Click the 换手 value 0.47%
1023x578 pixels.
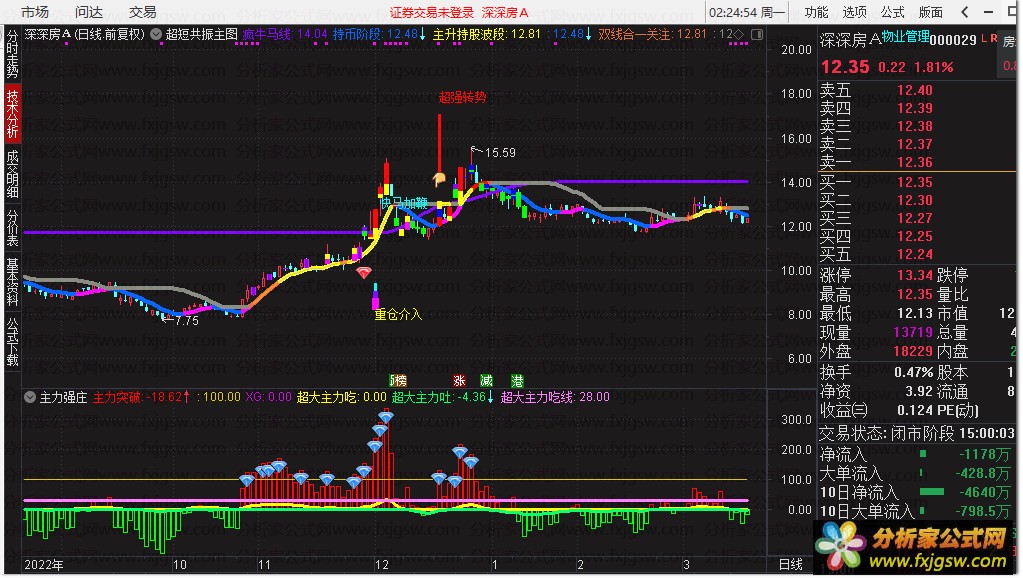point(913,373)
